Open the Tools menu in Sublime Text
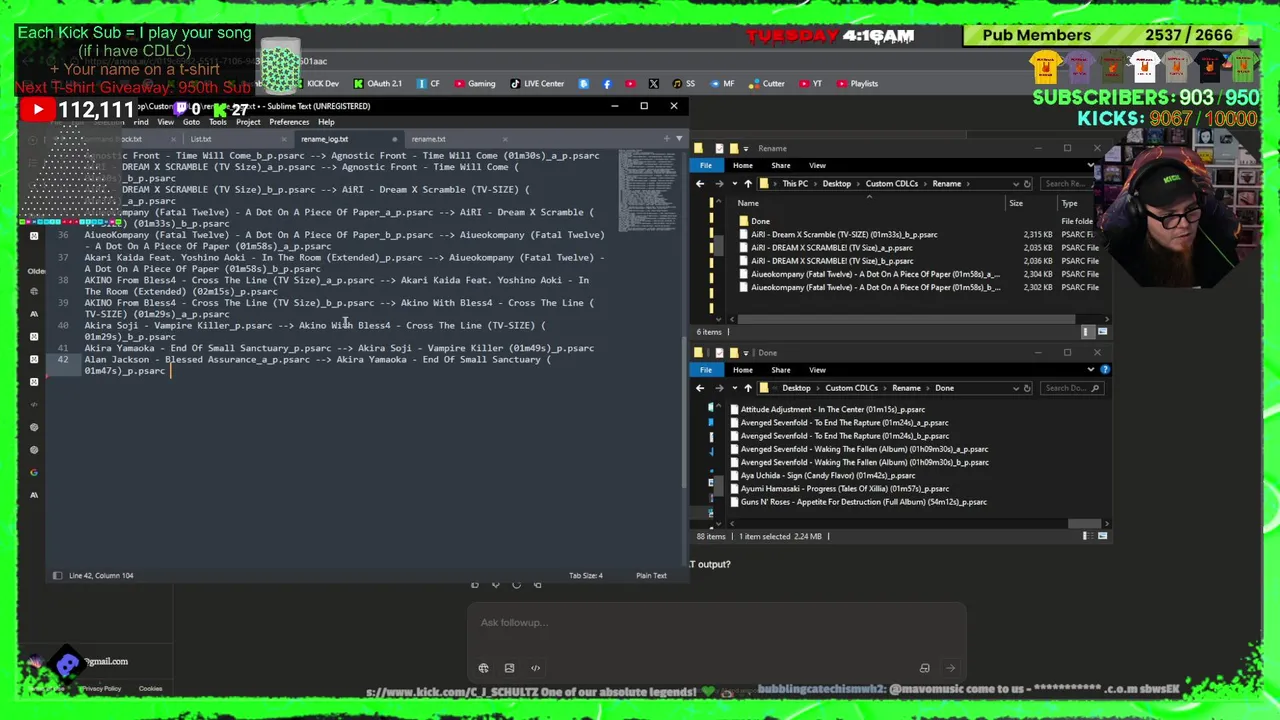Image resolution: width=1280 pixels, height=720 pixels. (218, 122)
